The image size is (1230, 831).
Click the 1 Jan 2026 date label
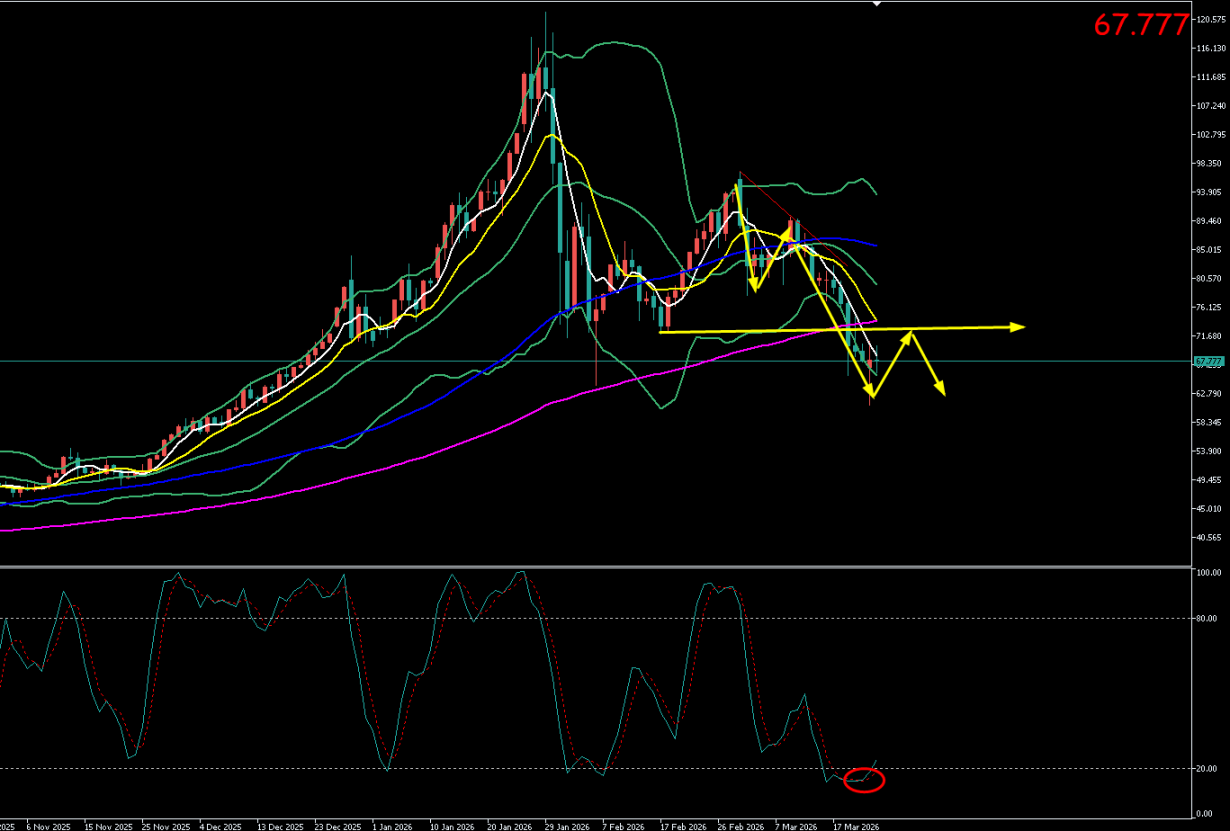(392, 827)
